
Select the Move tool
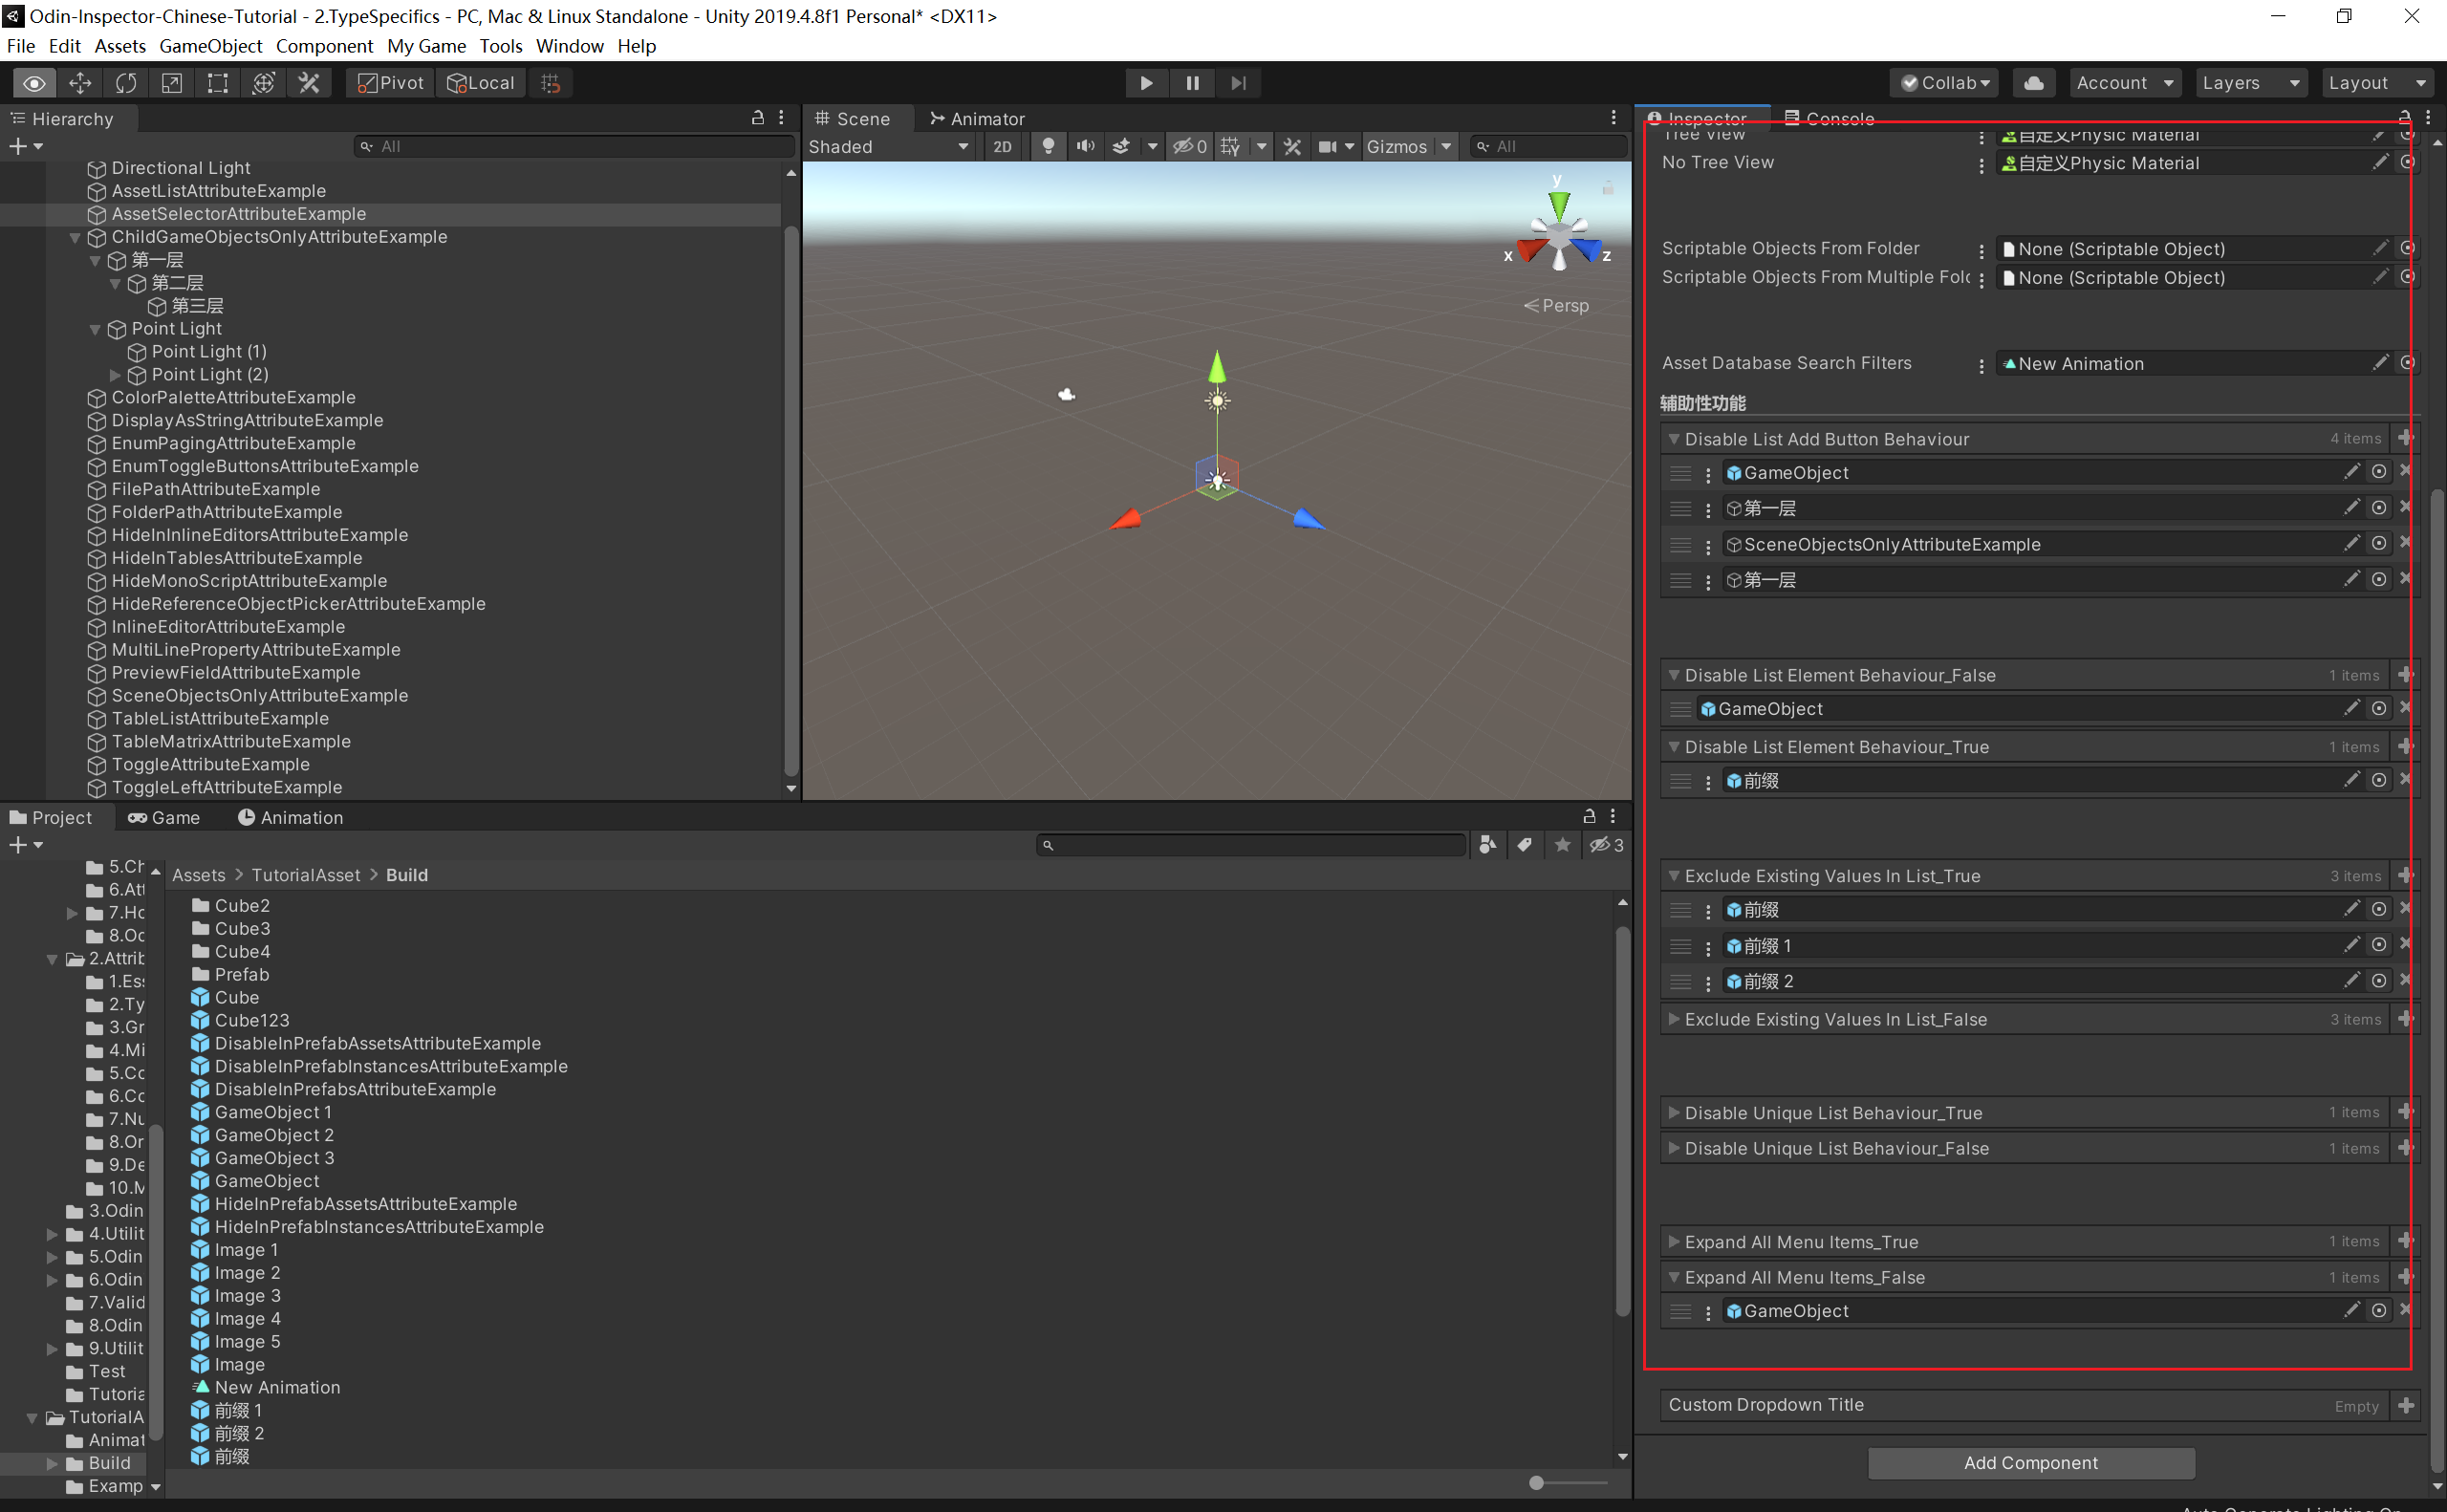[x=80, y=83]
